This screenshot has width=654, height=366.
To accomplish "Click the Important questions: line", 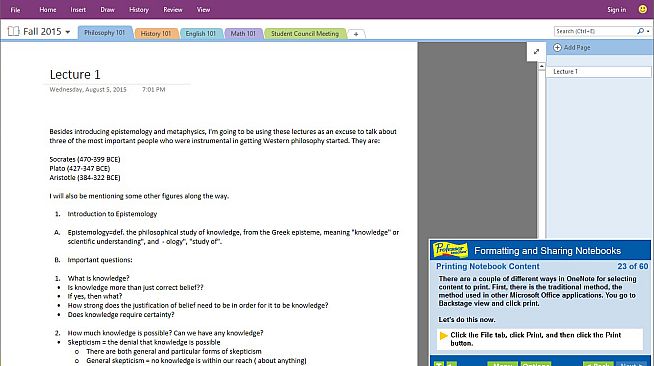I will [100, 260].
